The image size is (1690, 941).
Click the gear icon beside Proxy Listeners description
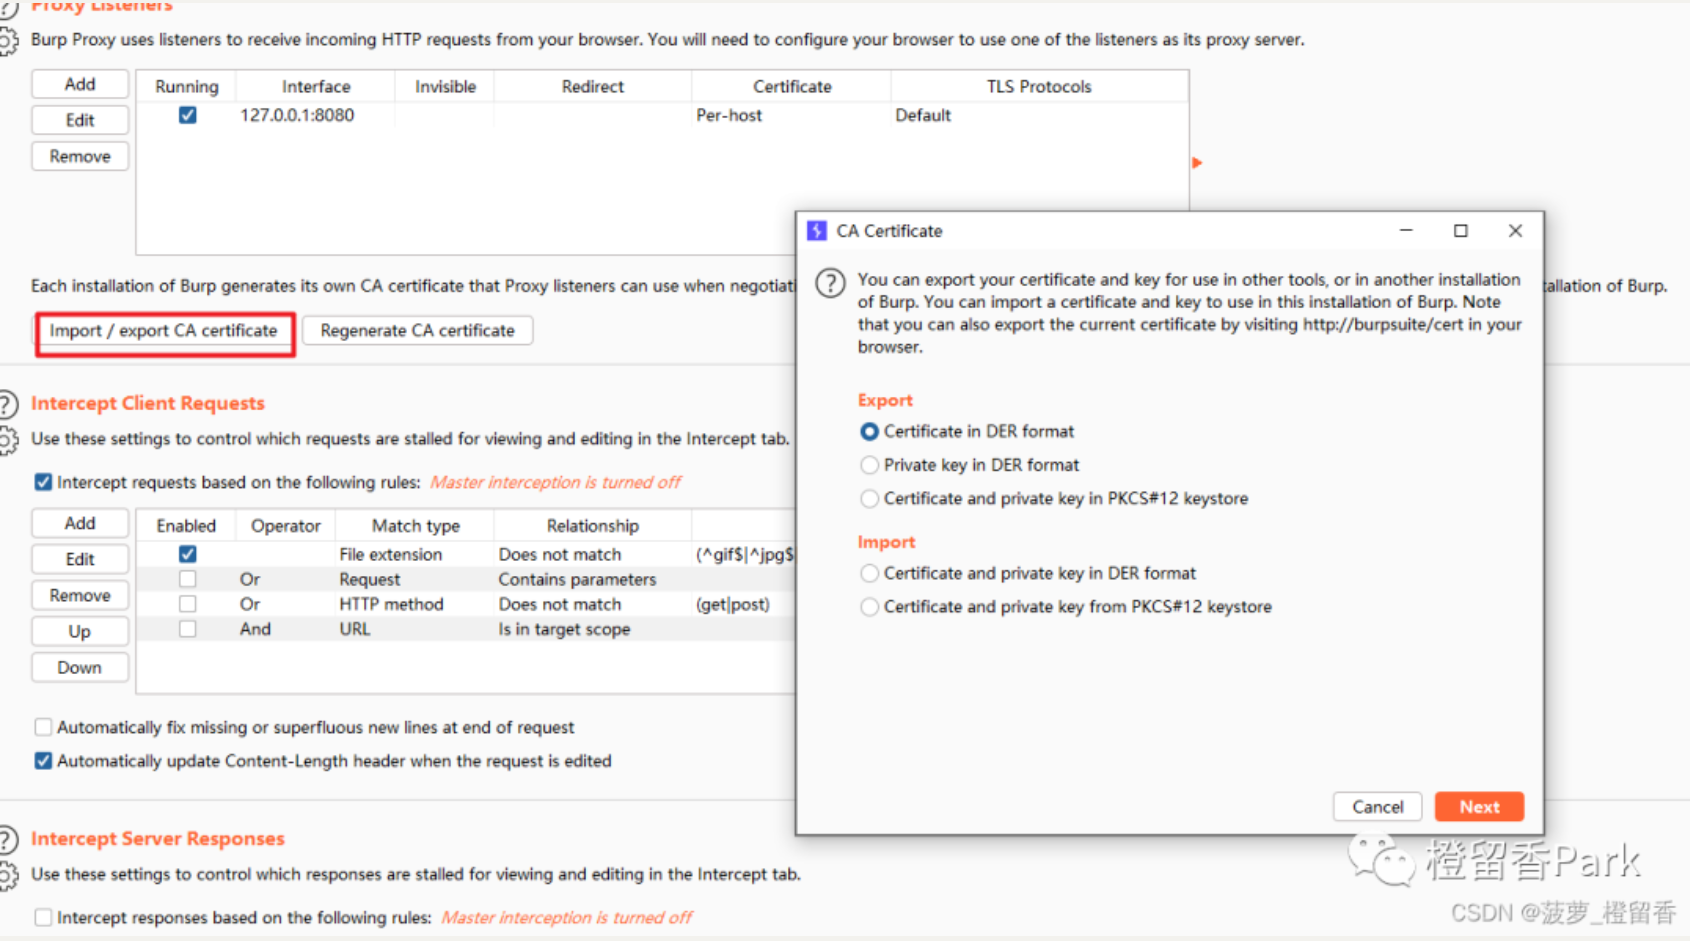pos(8,41)
